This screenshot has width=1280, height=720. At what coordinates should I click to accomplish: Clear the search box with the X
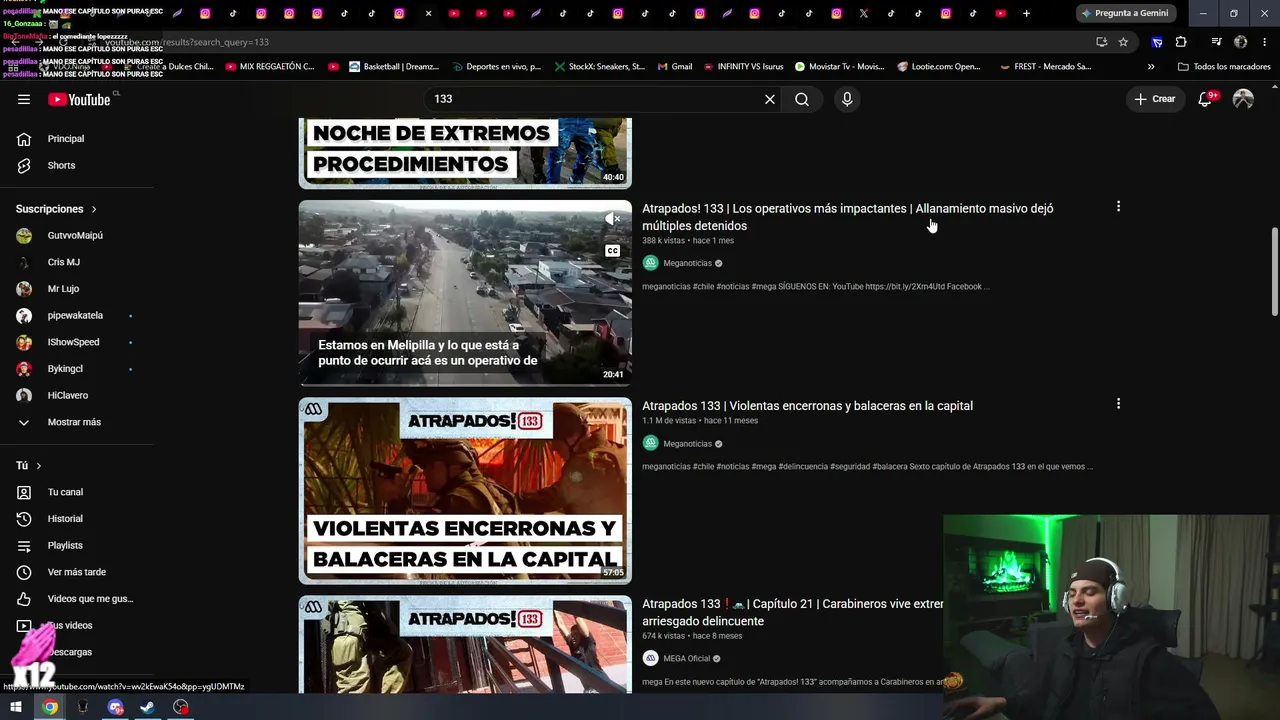770,99
